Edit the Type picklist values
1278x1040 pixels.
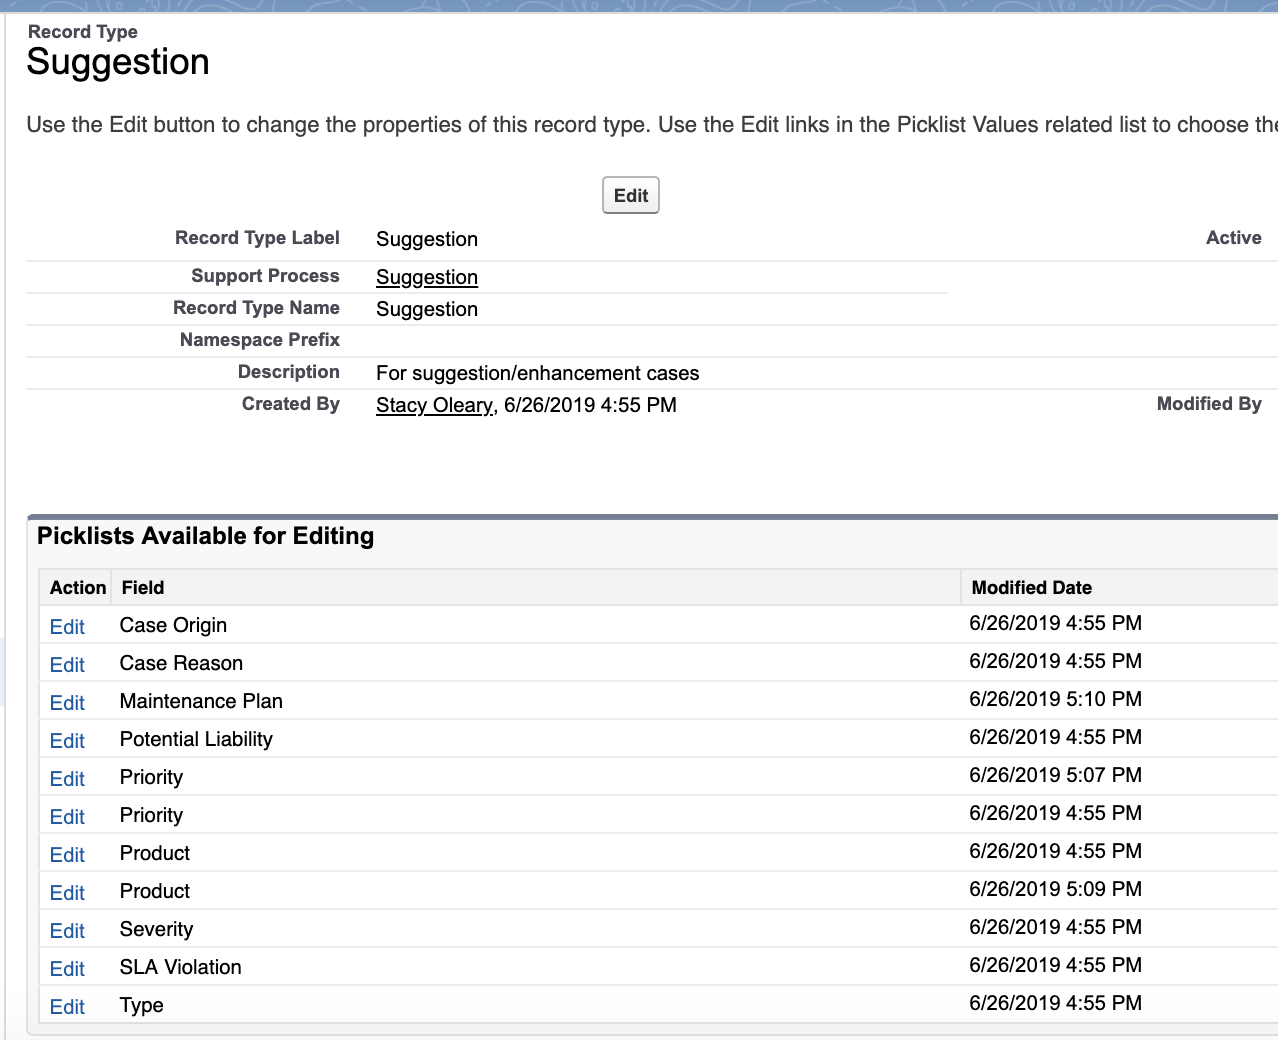pyautogui.click(x=67, y=1007)
